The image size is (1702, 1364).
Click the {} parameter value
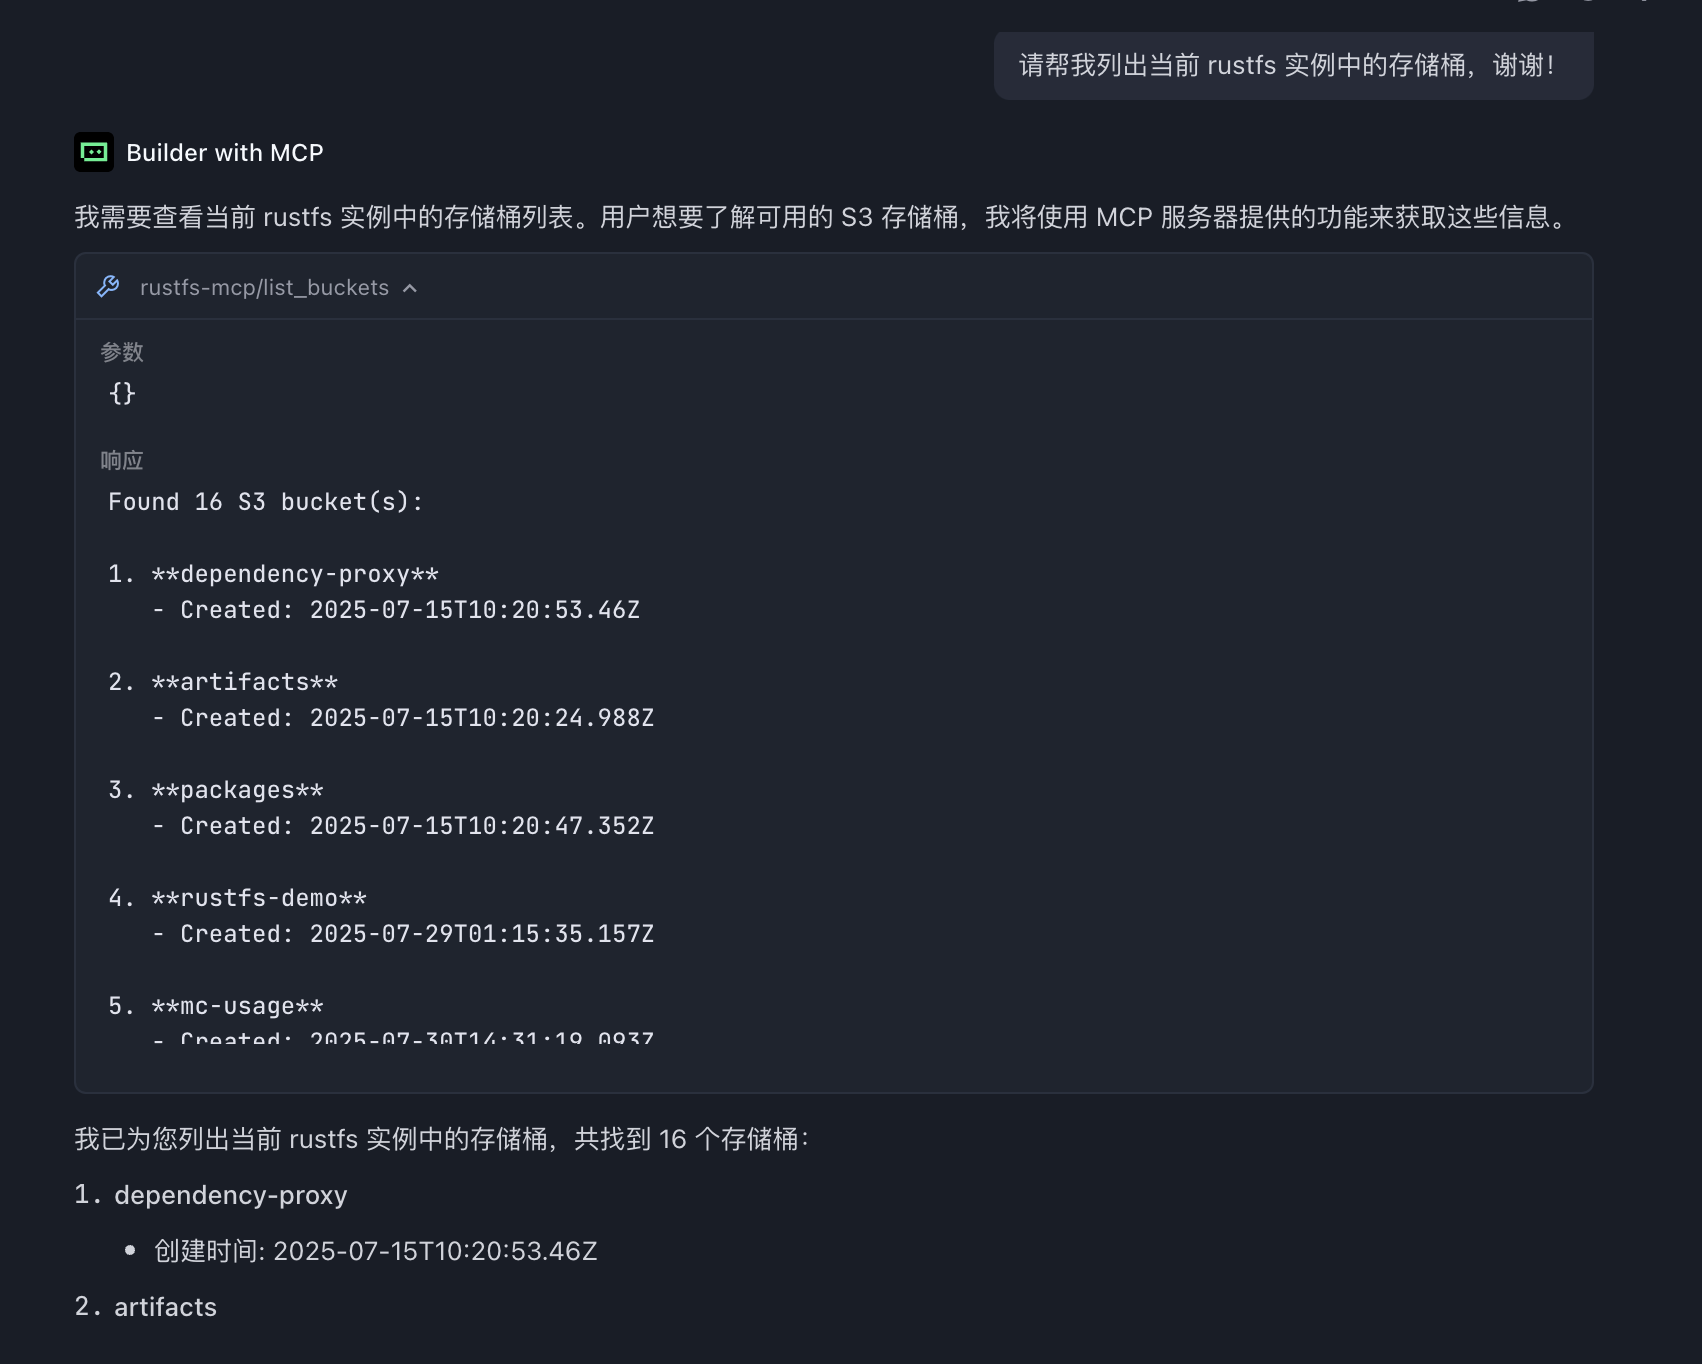click(122, 394)
